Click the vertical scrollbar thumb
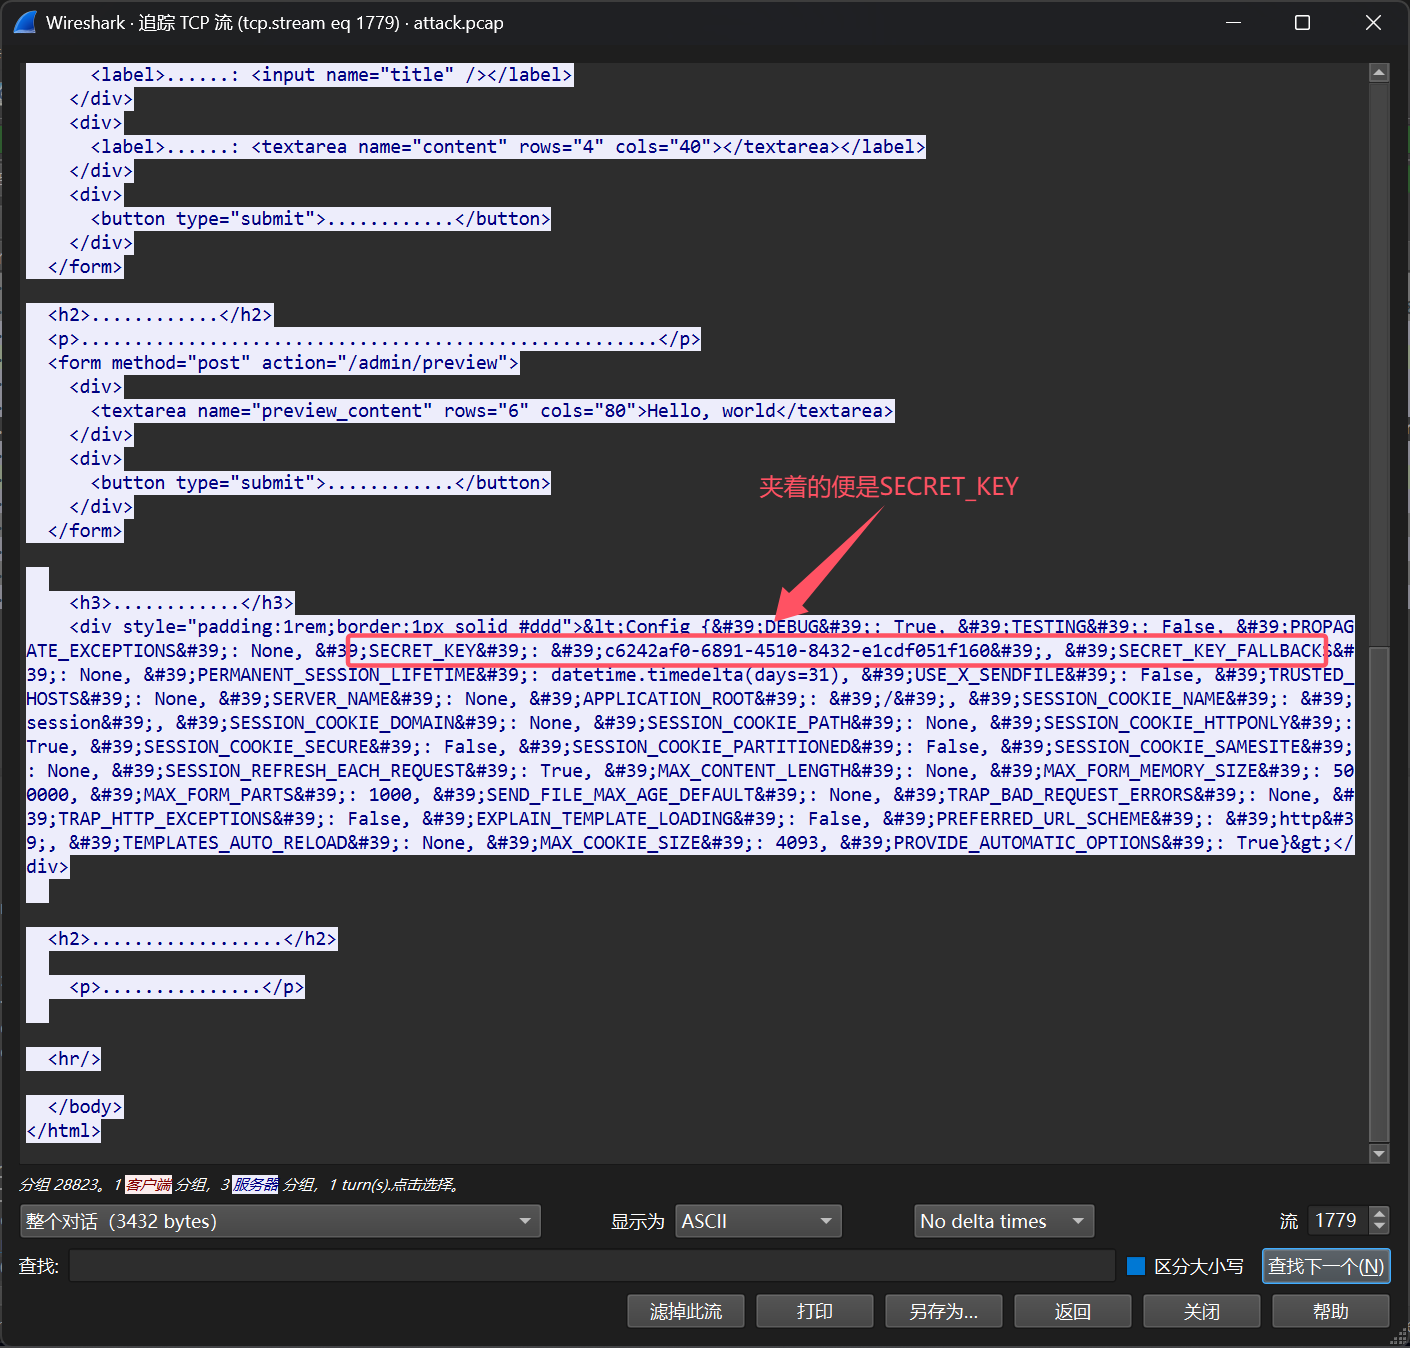 coord(1379,890)
